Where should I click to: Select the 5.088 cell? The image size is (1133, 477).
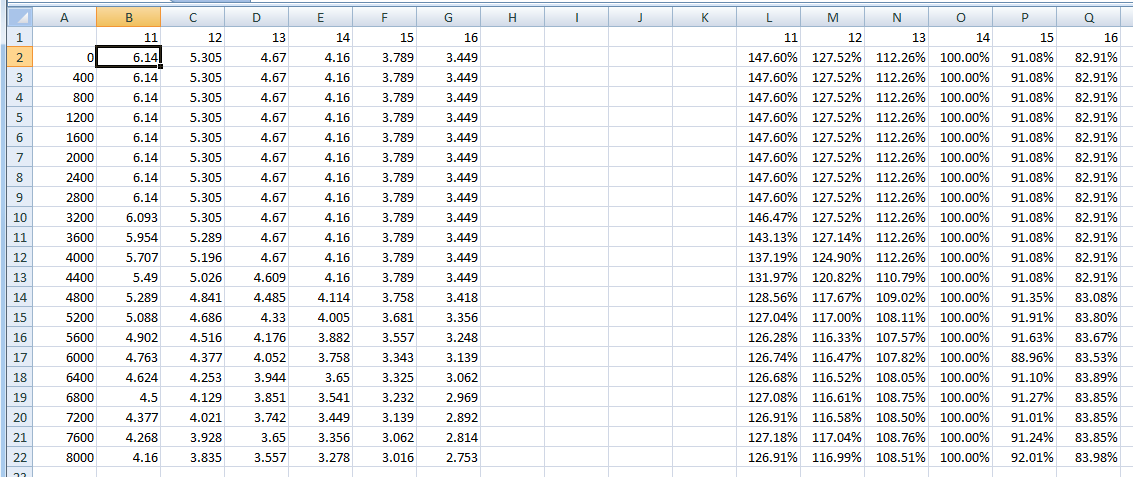point(129,317)
